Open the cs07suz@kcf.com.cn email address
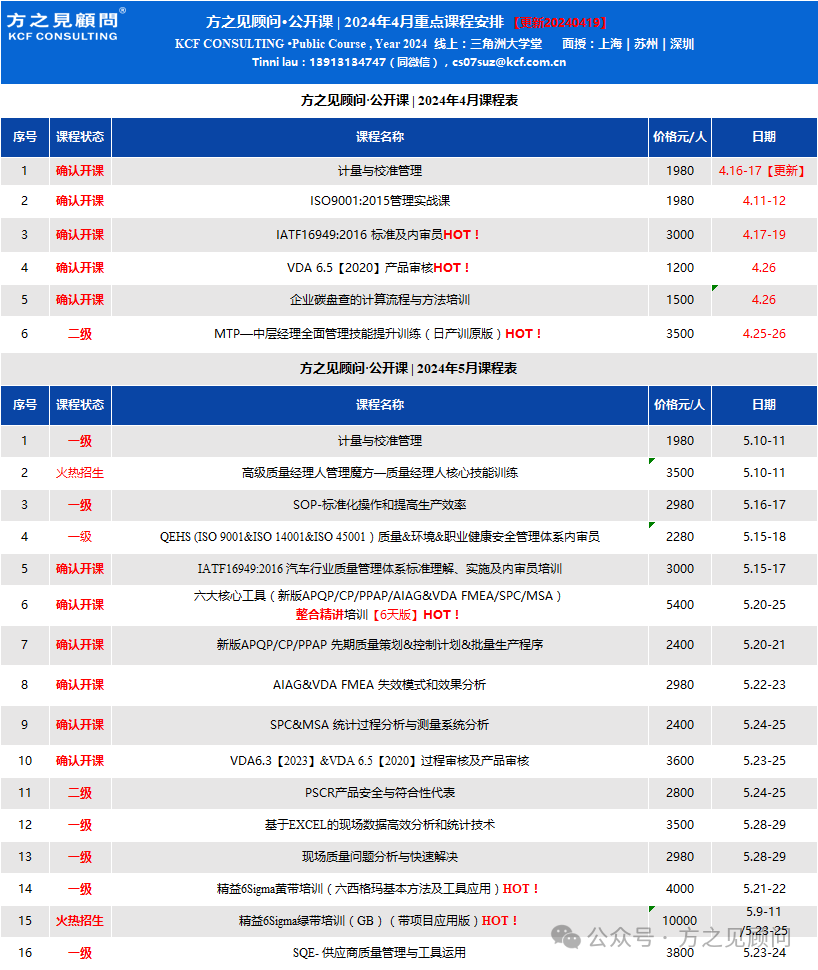Image resolution: width=818 pixels, height=970 pixels. [x=509, y=62]
